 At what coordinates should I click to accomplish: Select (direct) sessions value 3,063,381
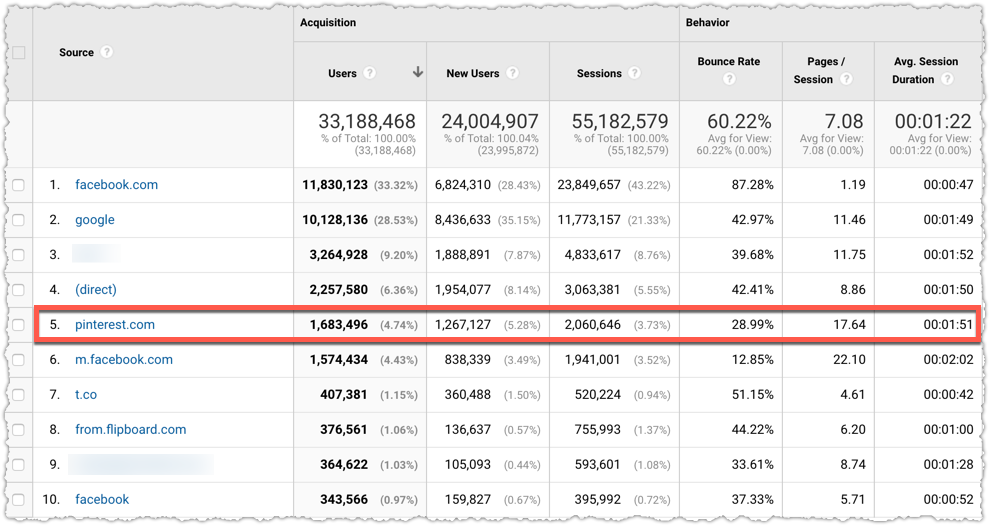pos(593,290)
